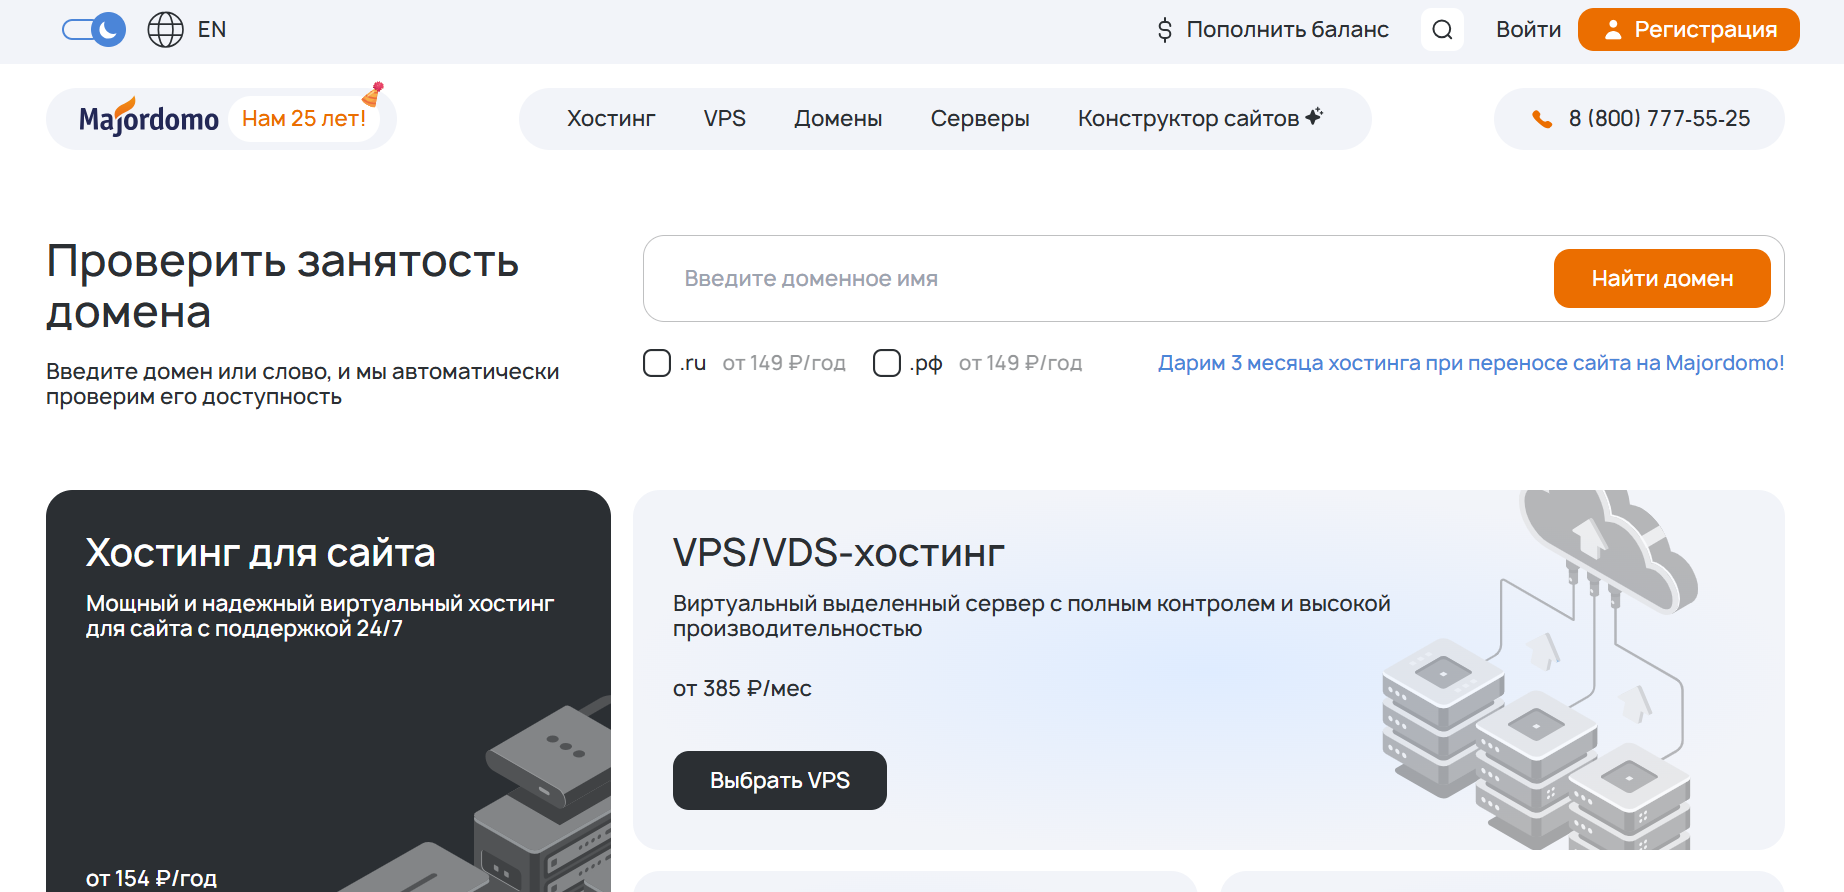Click the globe language icon
1844x892 pixels.
tap(166, 30)
